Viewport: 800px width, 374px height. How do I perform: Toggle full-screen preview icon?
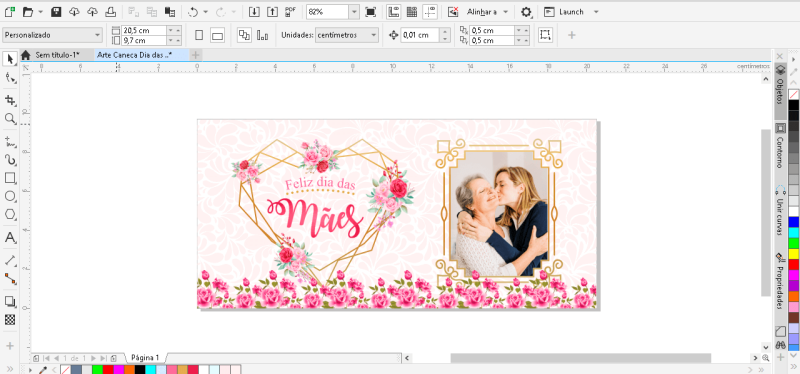[x=371, y=12]
